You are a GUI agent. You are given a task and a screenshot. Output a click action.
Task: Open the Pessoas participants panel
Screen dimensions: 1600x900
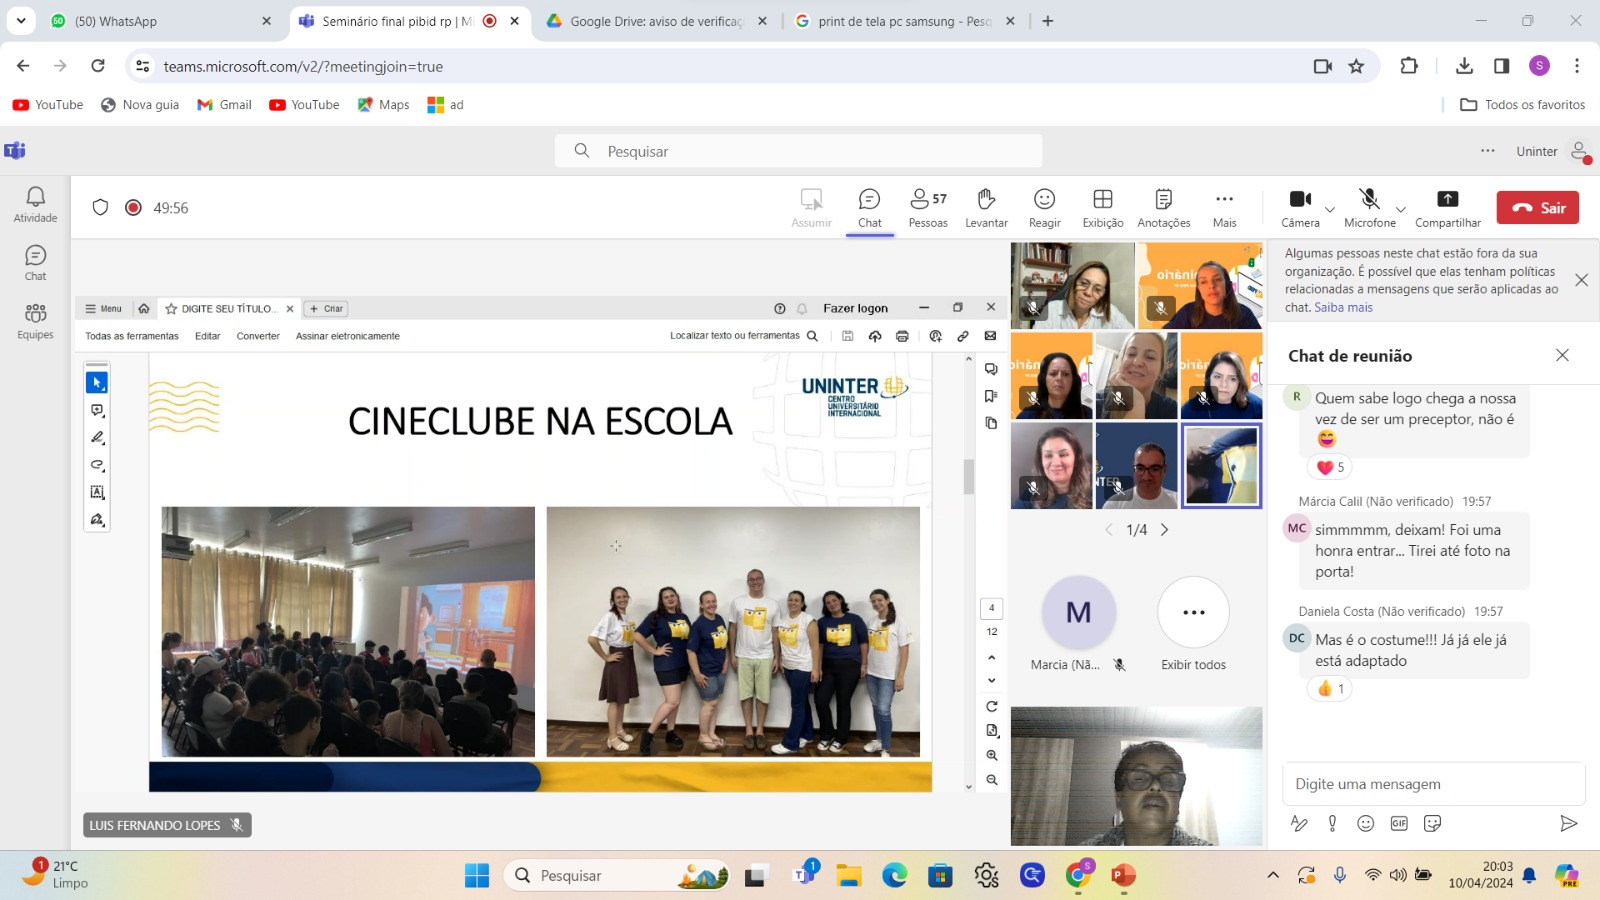coord(927,208)
